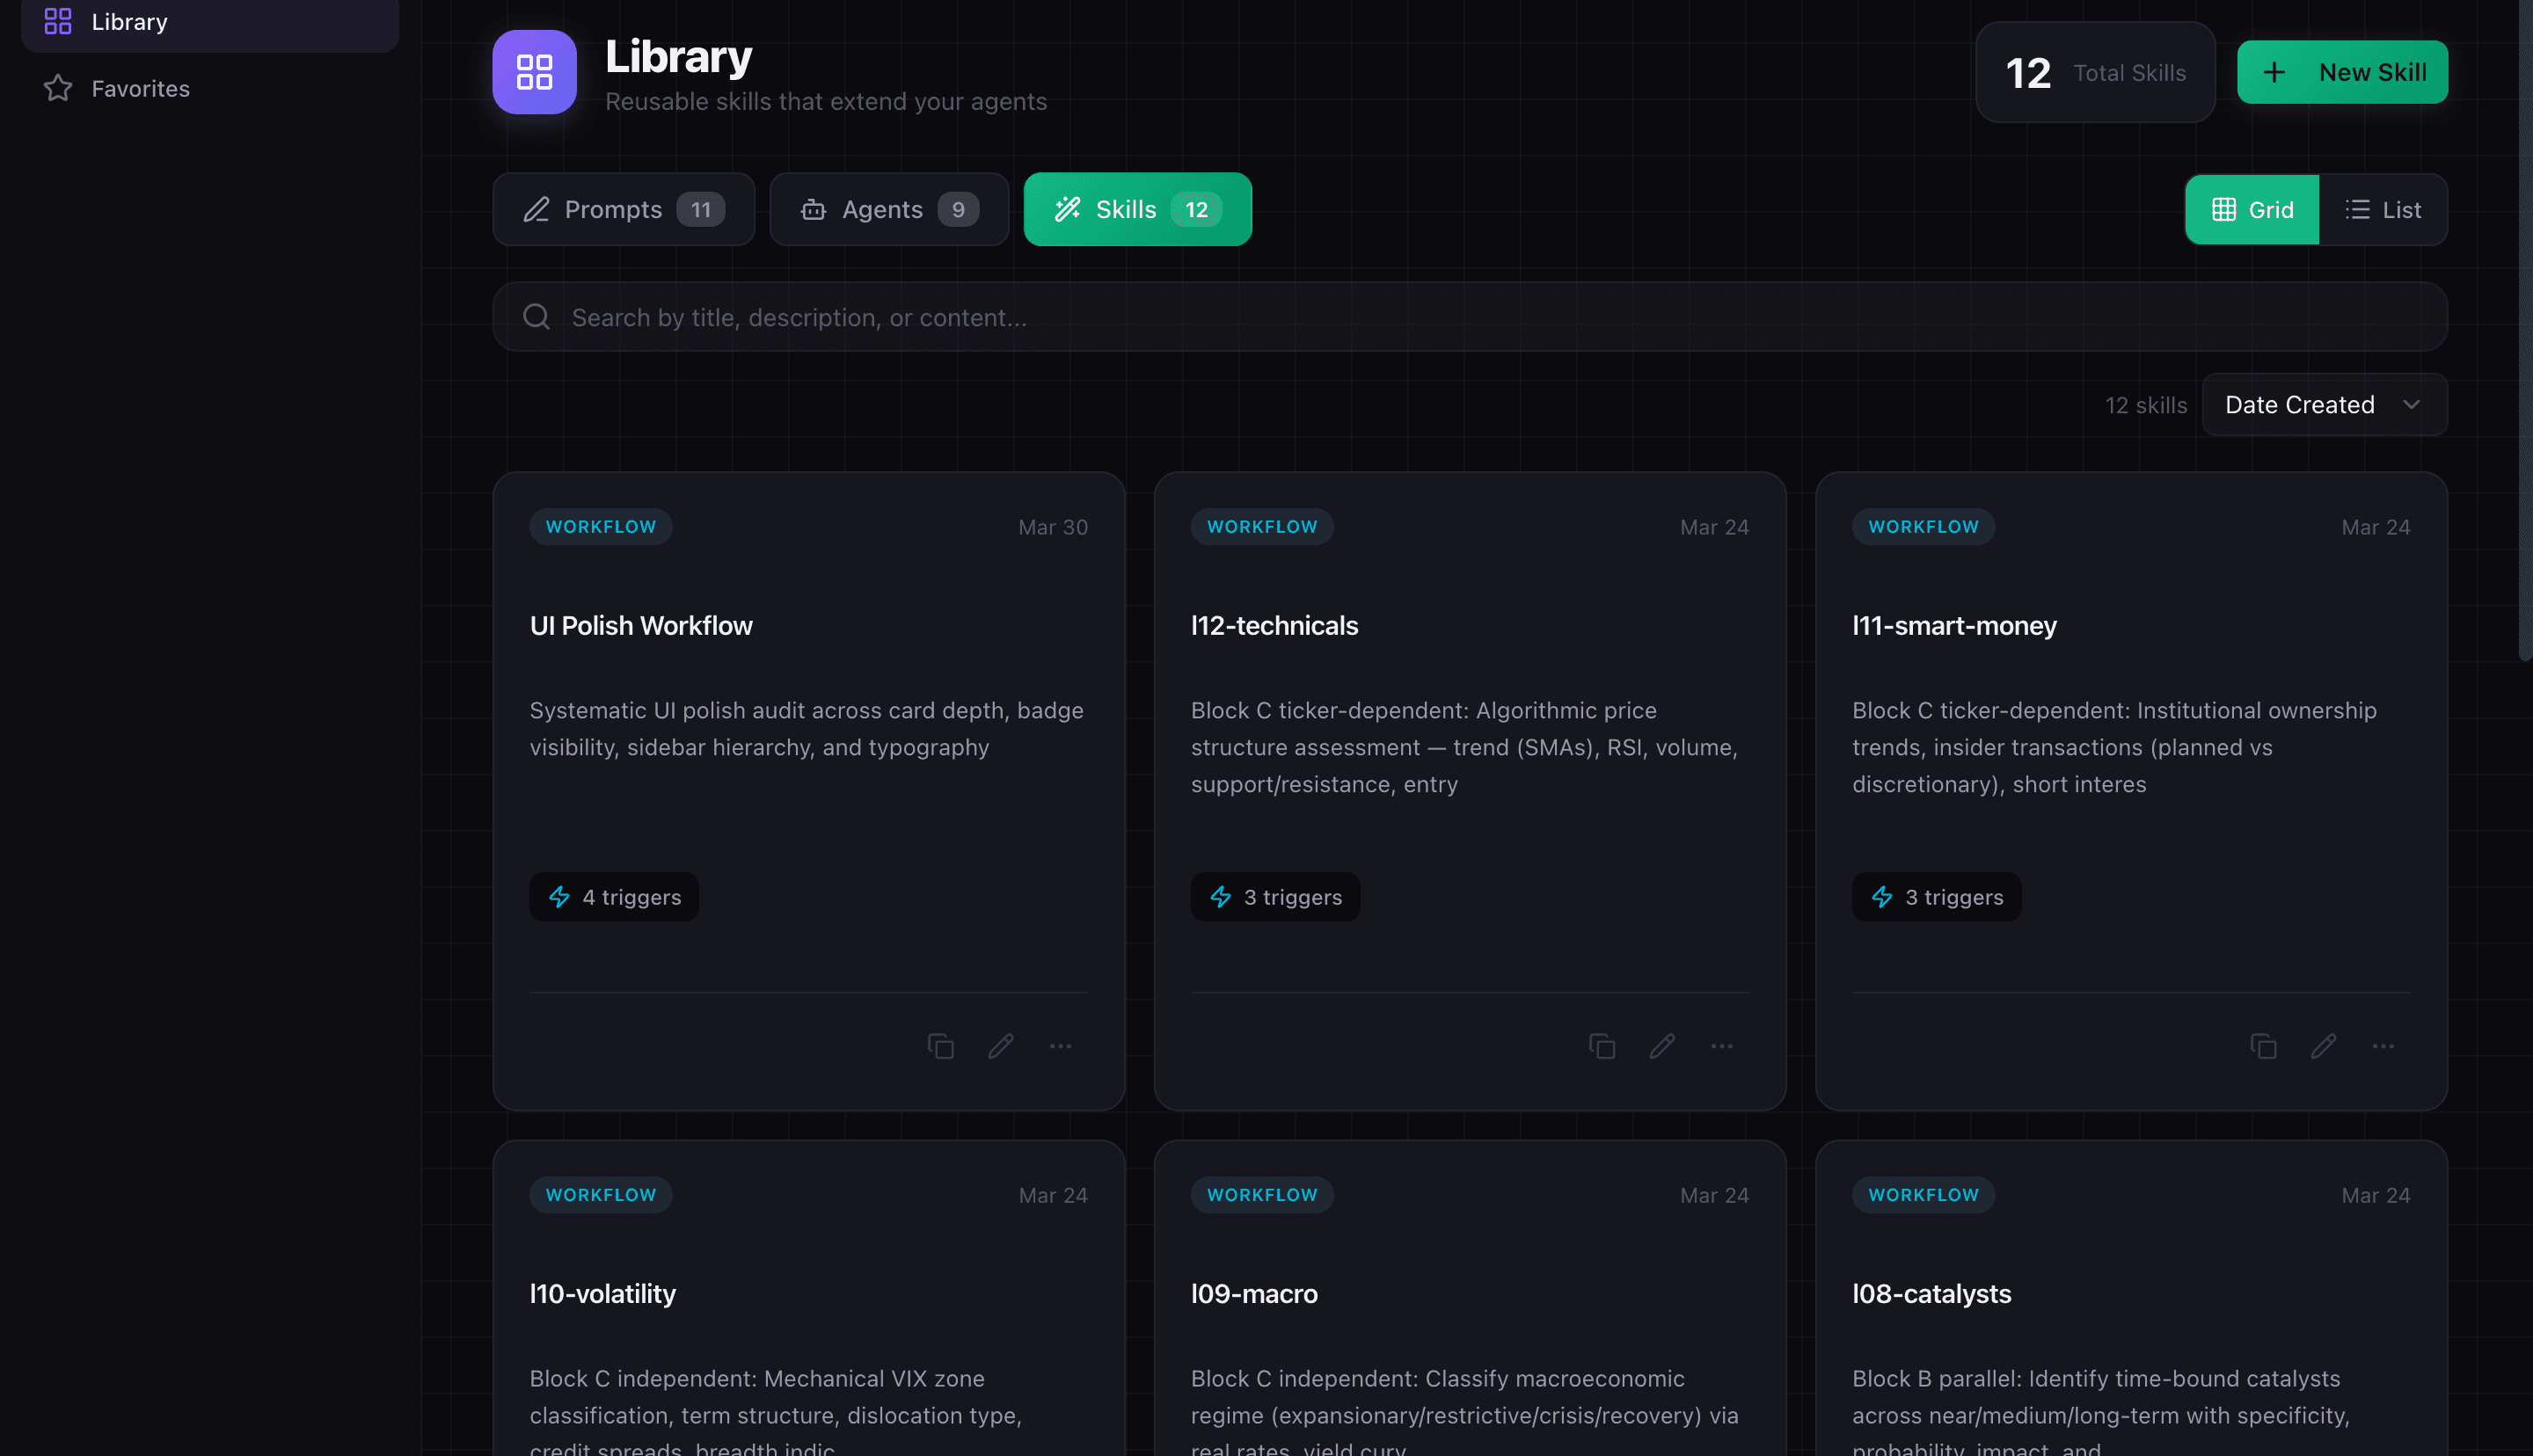The width and height of the screenshot is (2533, 1456).
Task: Click the search magnifier icon
Action: click(536, 317)
